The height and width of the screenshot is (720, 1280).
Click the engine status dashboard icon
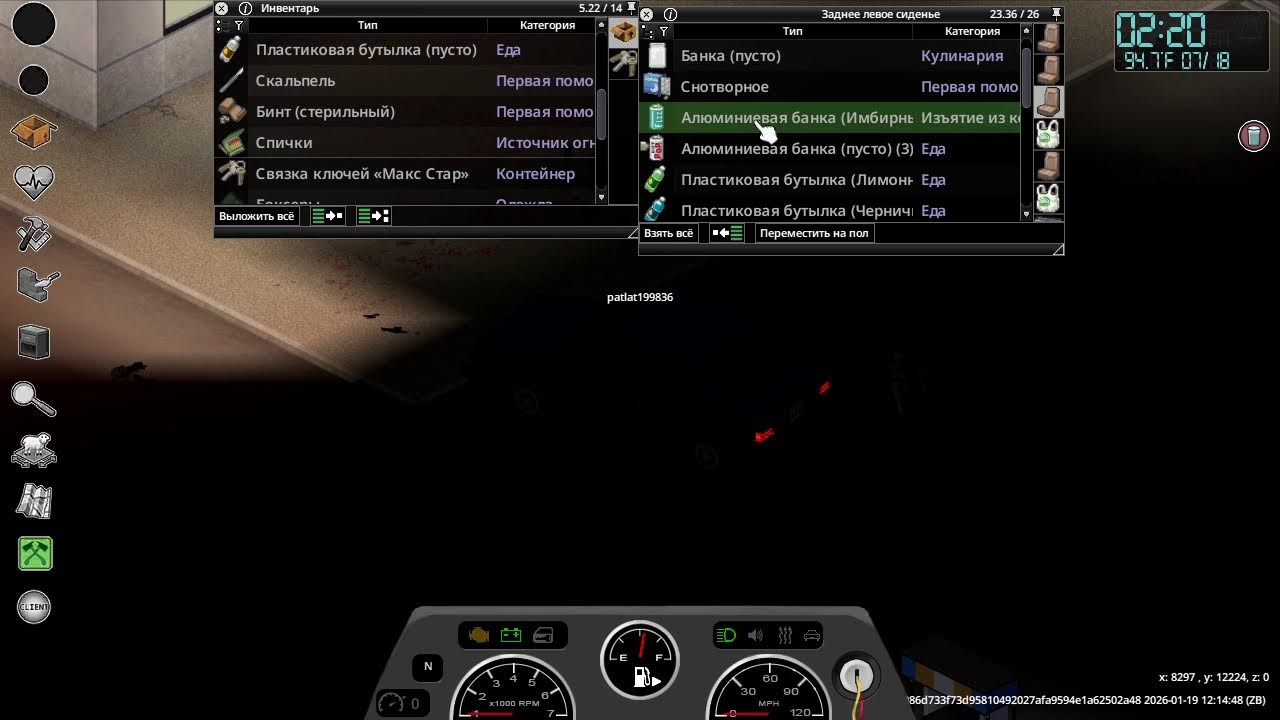point(478,635)
